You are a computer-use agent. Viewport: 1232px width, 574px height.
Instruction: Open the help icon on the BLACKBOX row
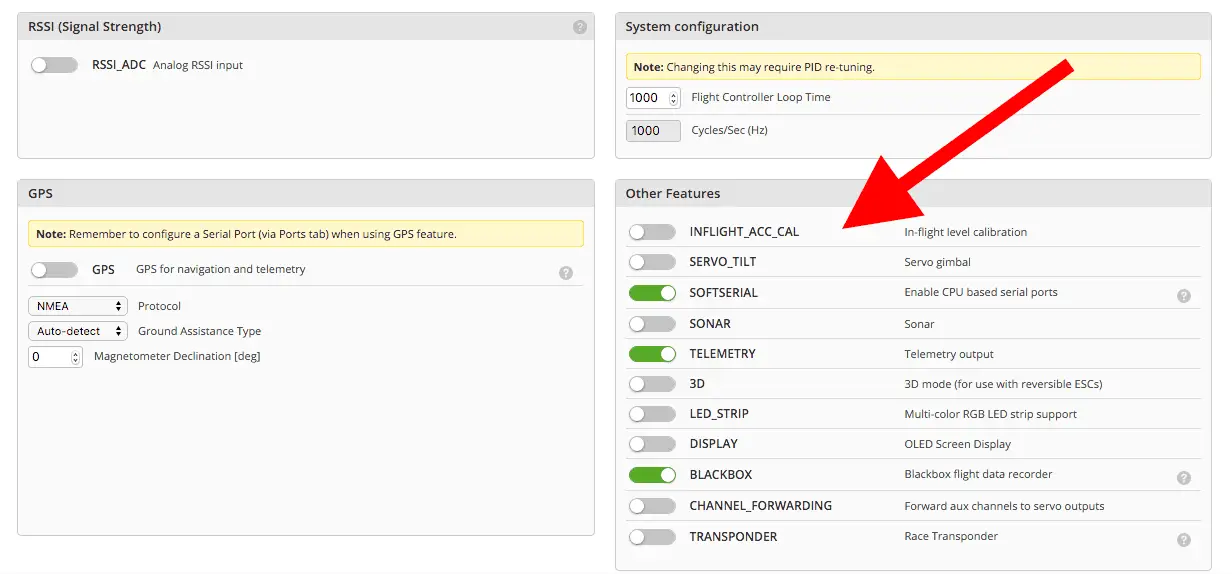1183,478
